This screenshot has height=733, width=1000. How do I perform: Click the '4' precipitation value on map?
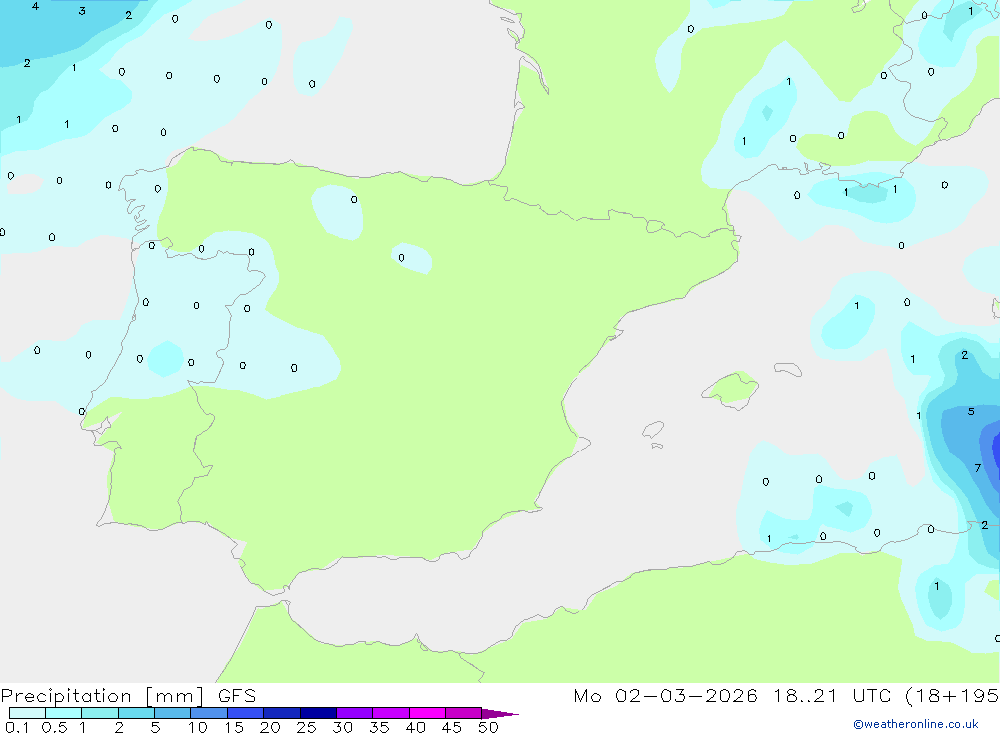click(x=35, y=6)
